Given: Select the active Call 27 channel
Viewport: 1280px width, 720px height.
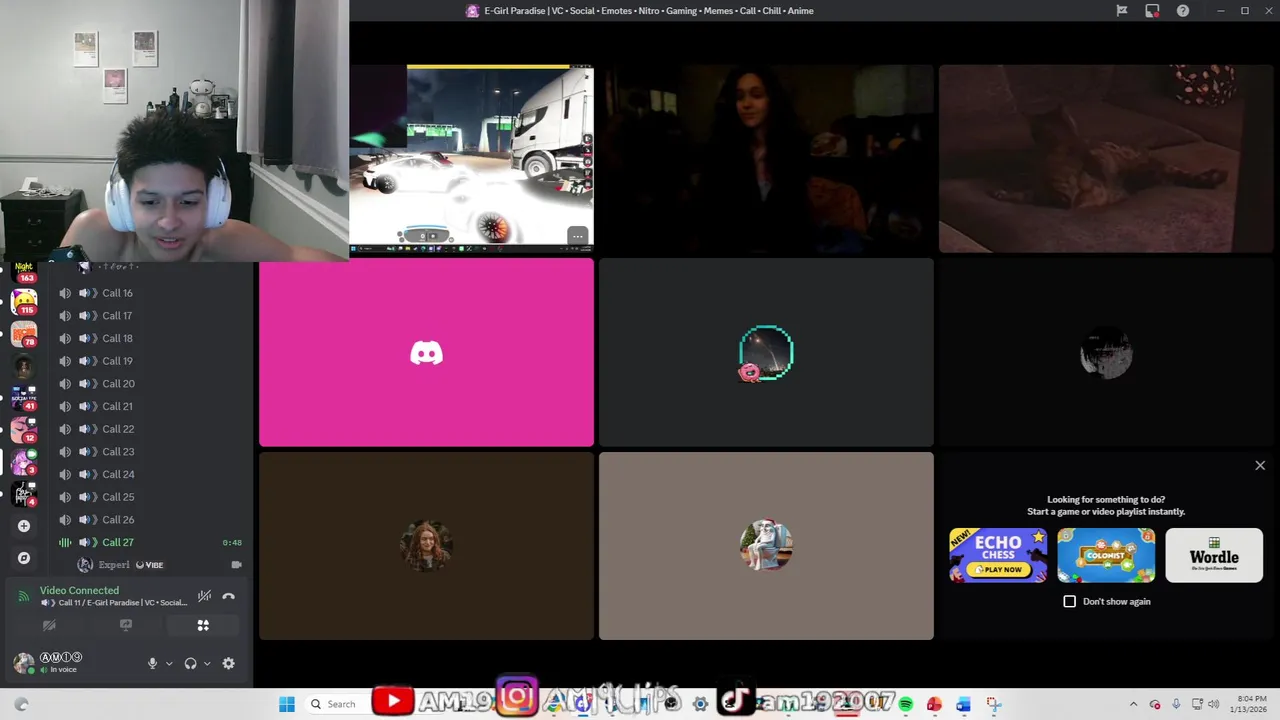Looking at the screenshot, I should (x=150, y=542).
